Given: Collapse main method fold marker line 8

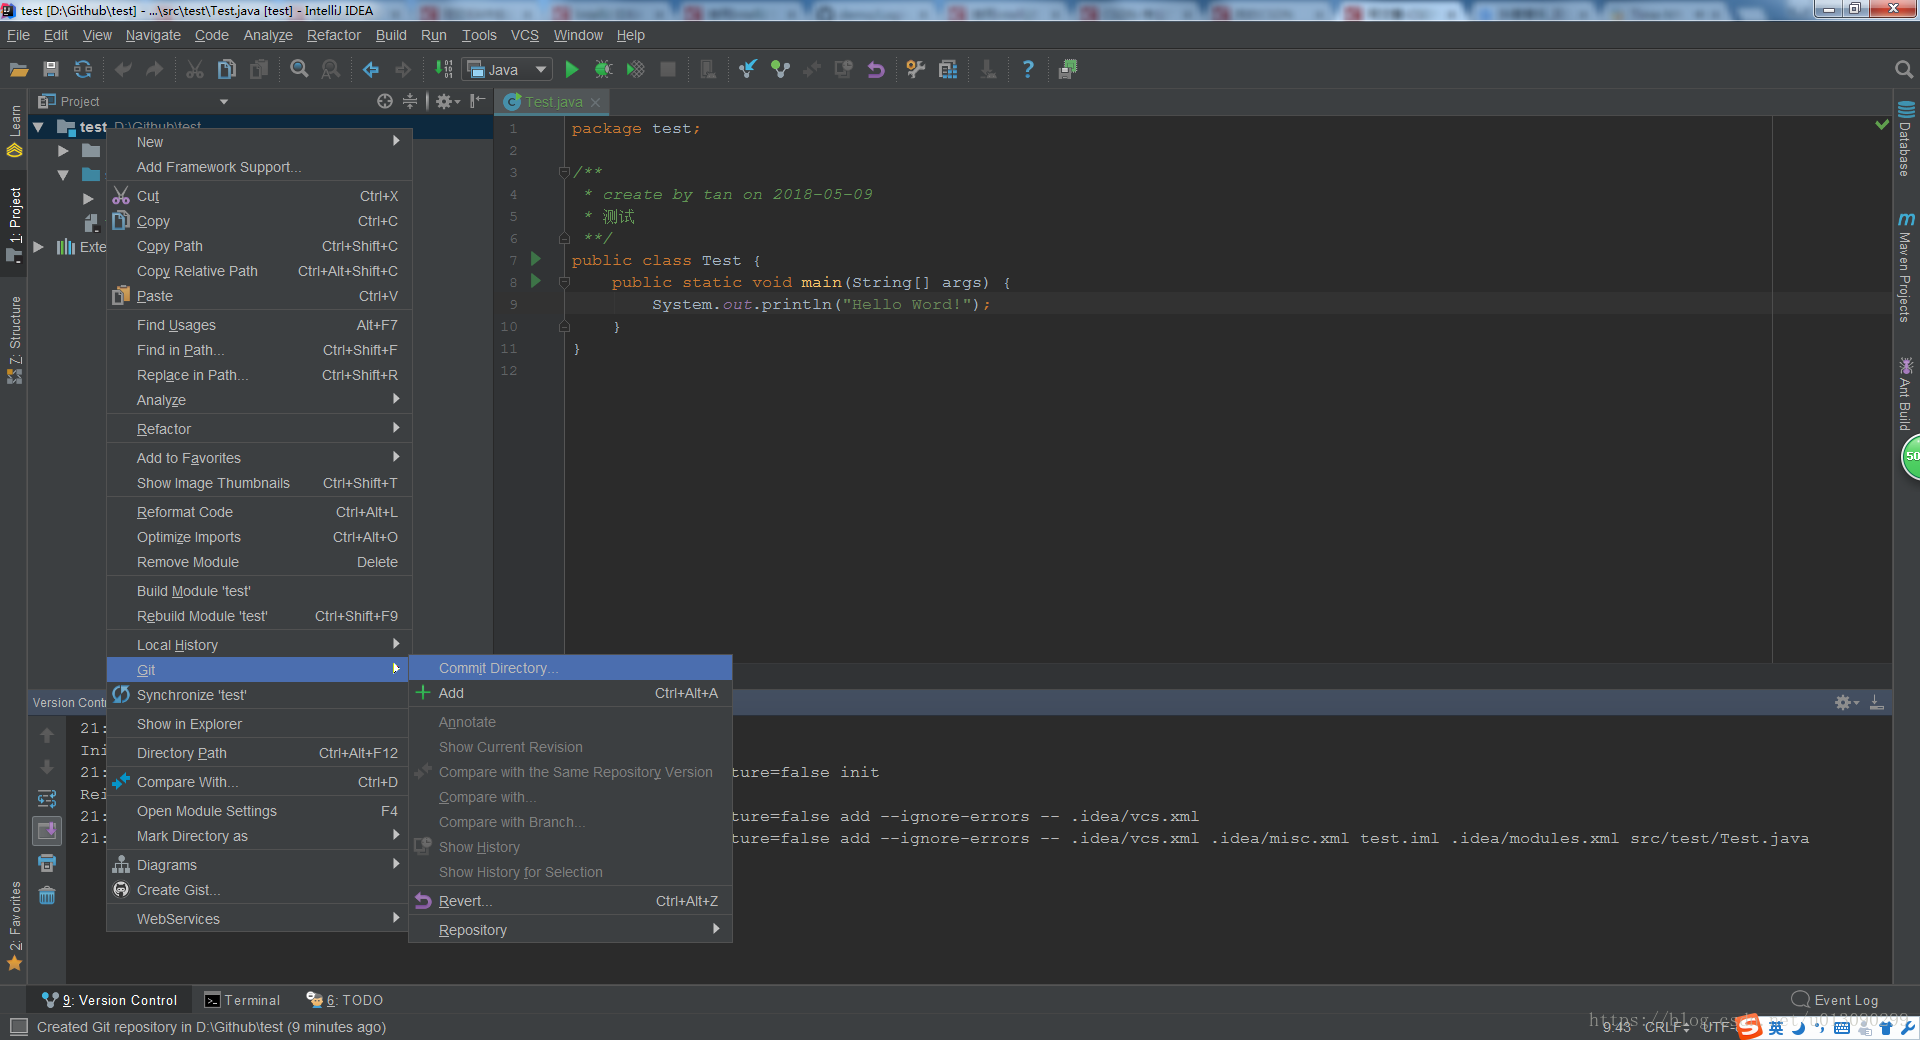Looking at the screenshot, I should click(564, 283).
